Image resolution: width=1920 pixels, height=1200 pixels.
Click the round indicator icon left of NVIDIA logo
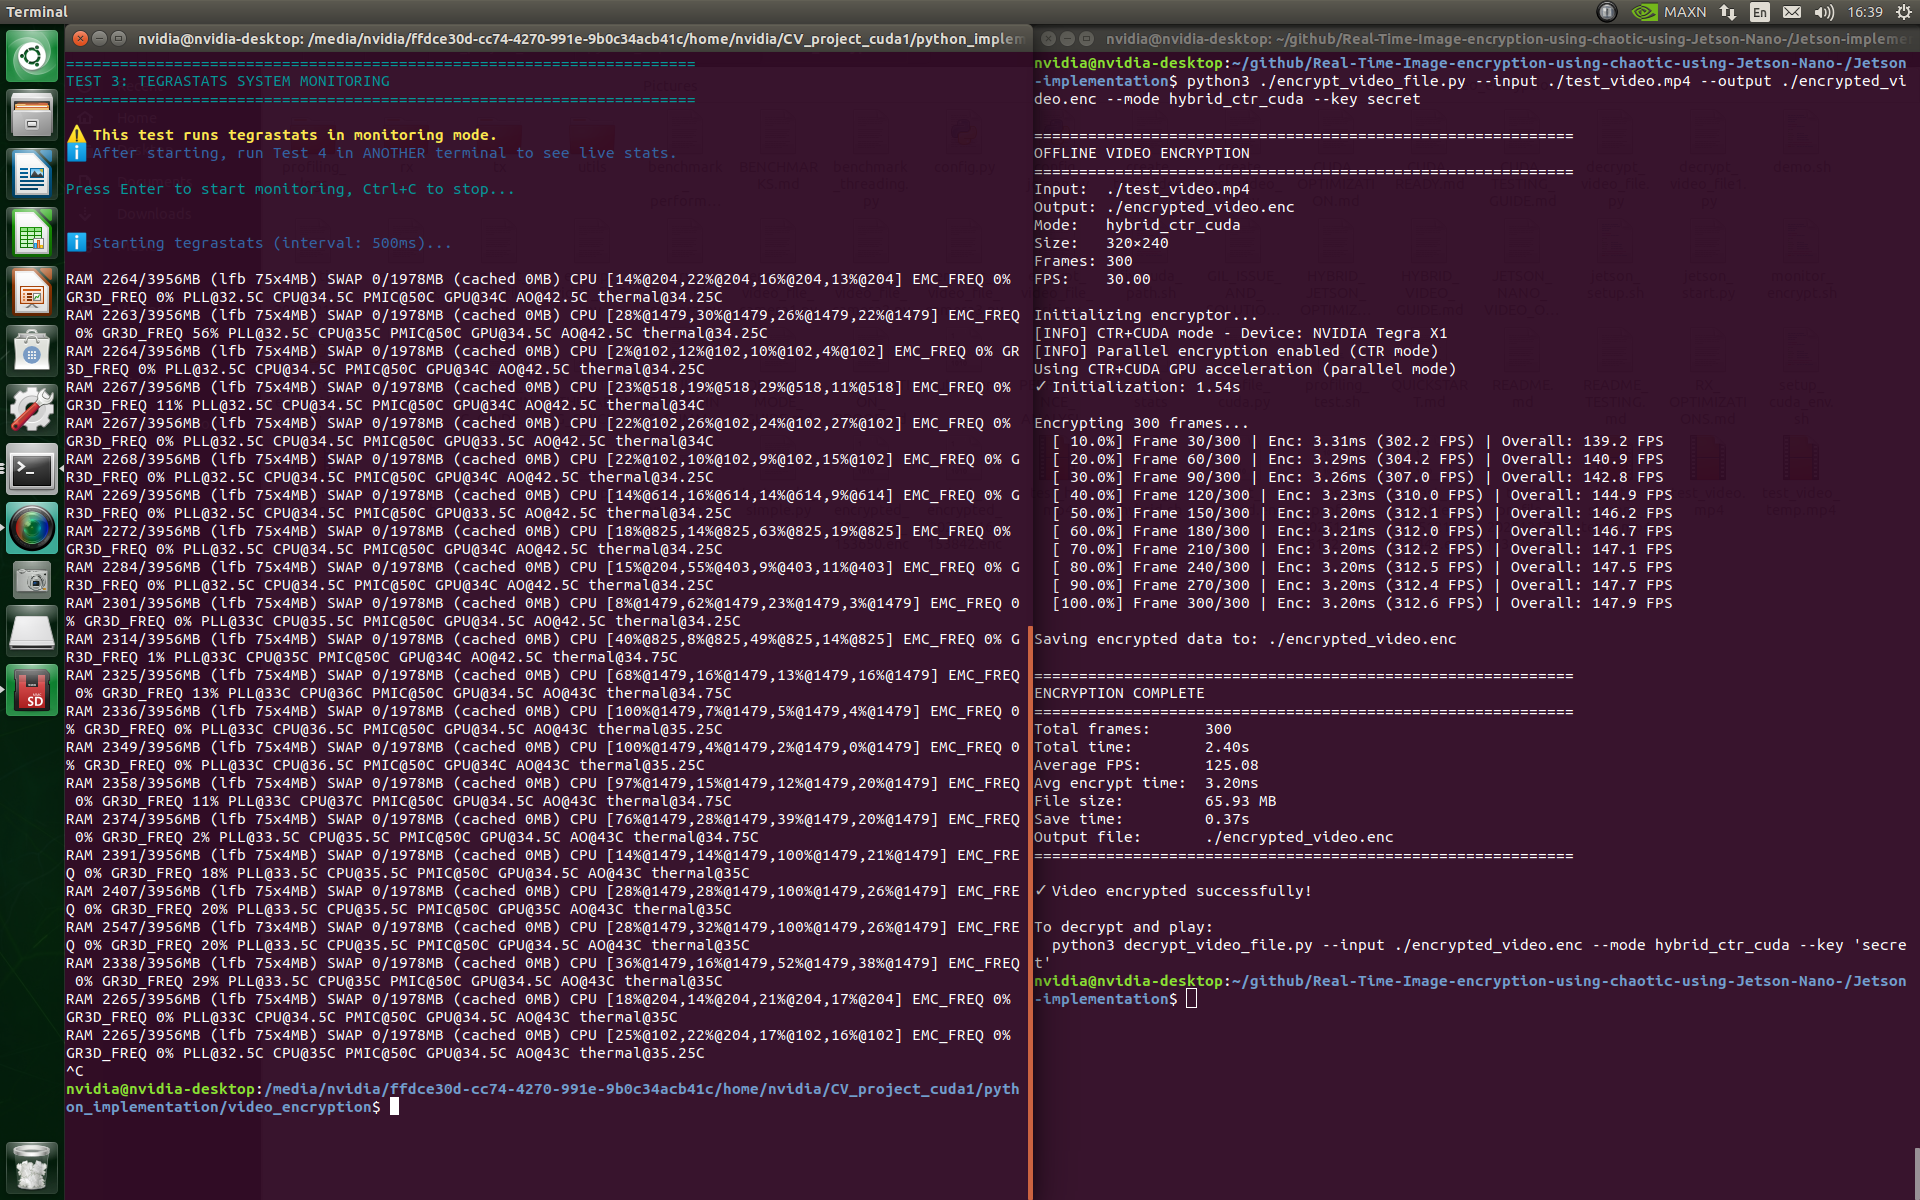click(x=1607, y=12)
